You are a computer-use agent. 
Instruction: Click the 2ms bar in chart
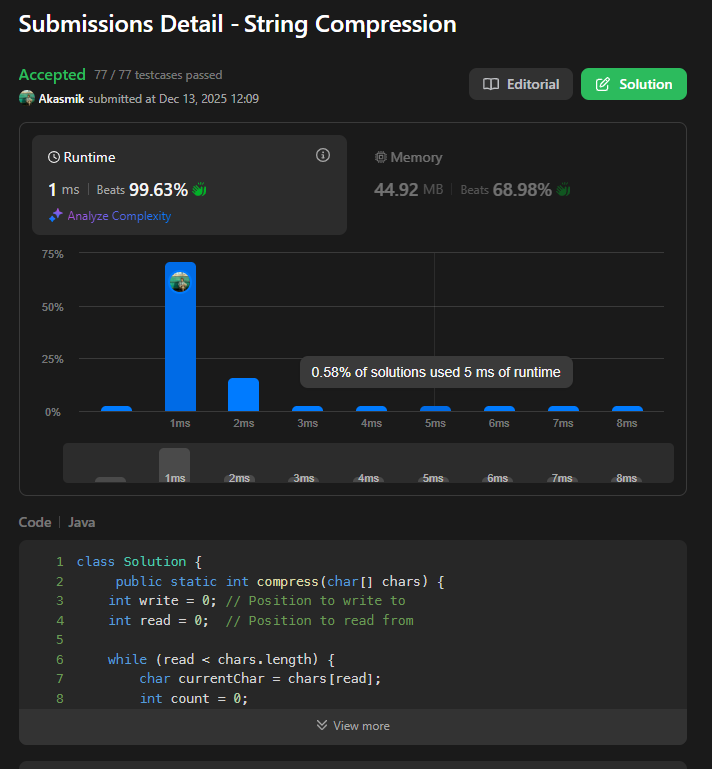pos(244,394)
